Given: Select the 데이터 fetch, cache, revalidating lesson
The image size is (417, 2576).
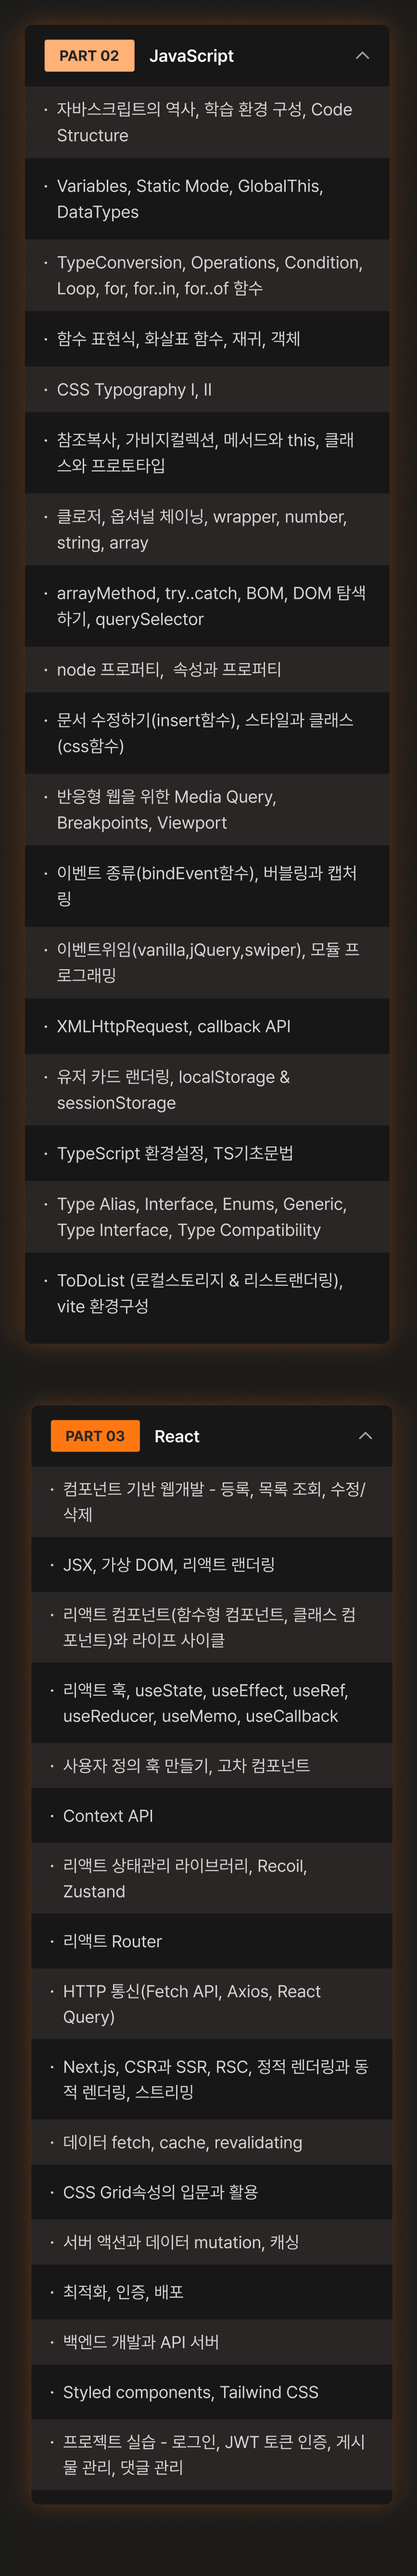Looking at the screenshot, I should (182, 2142).
